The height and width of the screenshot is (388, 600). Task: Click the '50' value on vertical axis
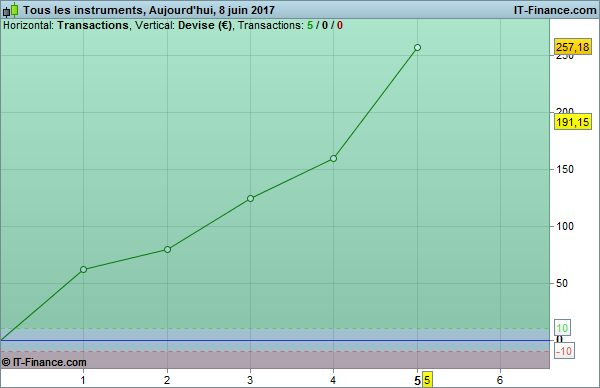point(562,283)
